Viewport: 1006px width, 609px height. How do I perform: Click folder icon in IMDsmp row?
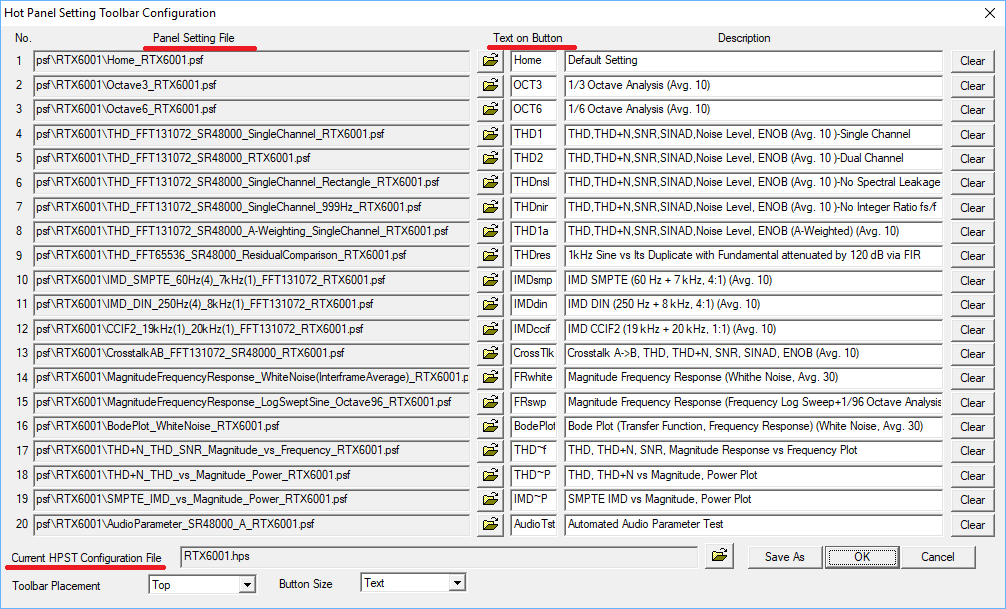pos(490,281)
